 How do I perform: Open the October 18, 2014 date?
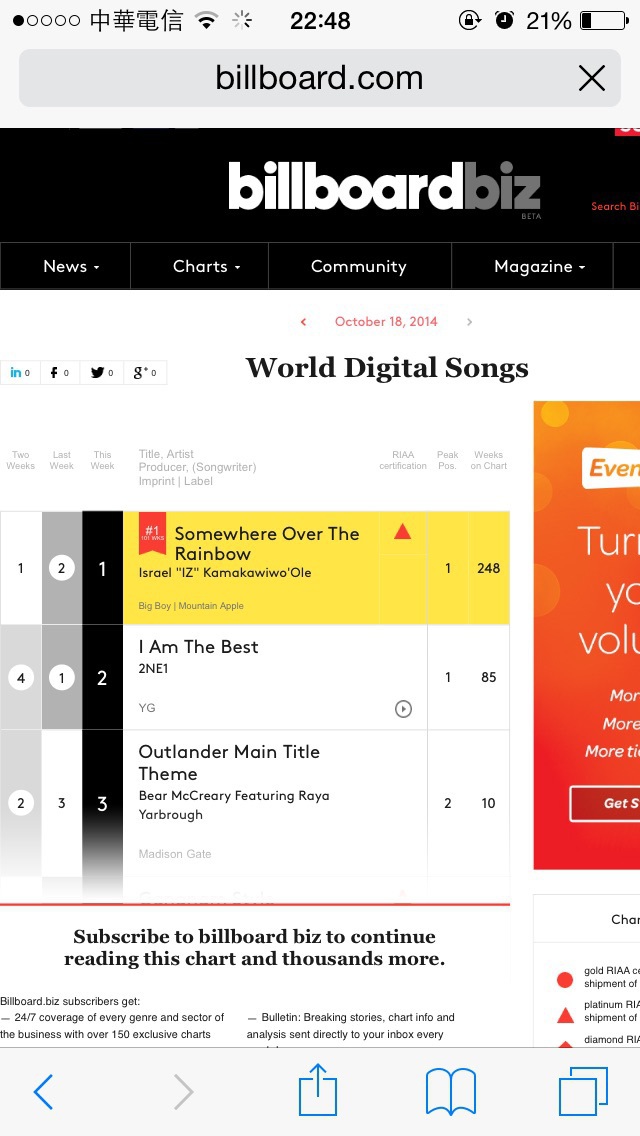pyautogui.click(x=386, y=322)
